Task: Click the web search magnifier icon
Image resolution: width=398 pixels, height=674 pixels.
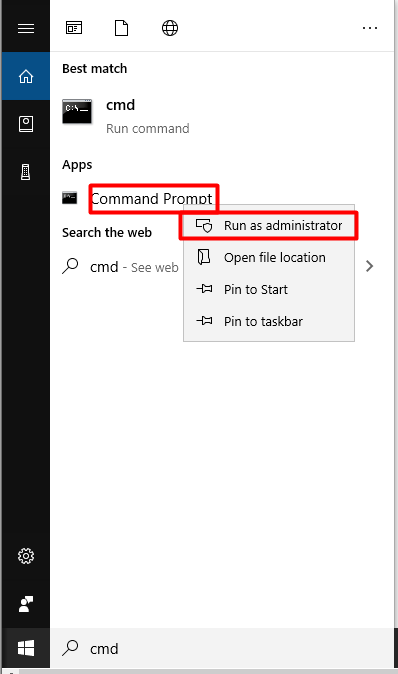Action: [x=70, y=266]
